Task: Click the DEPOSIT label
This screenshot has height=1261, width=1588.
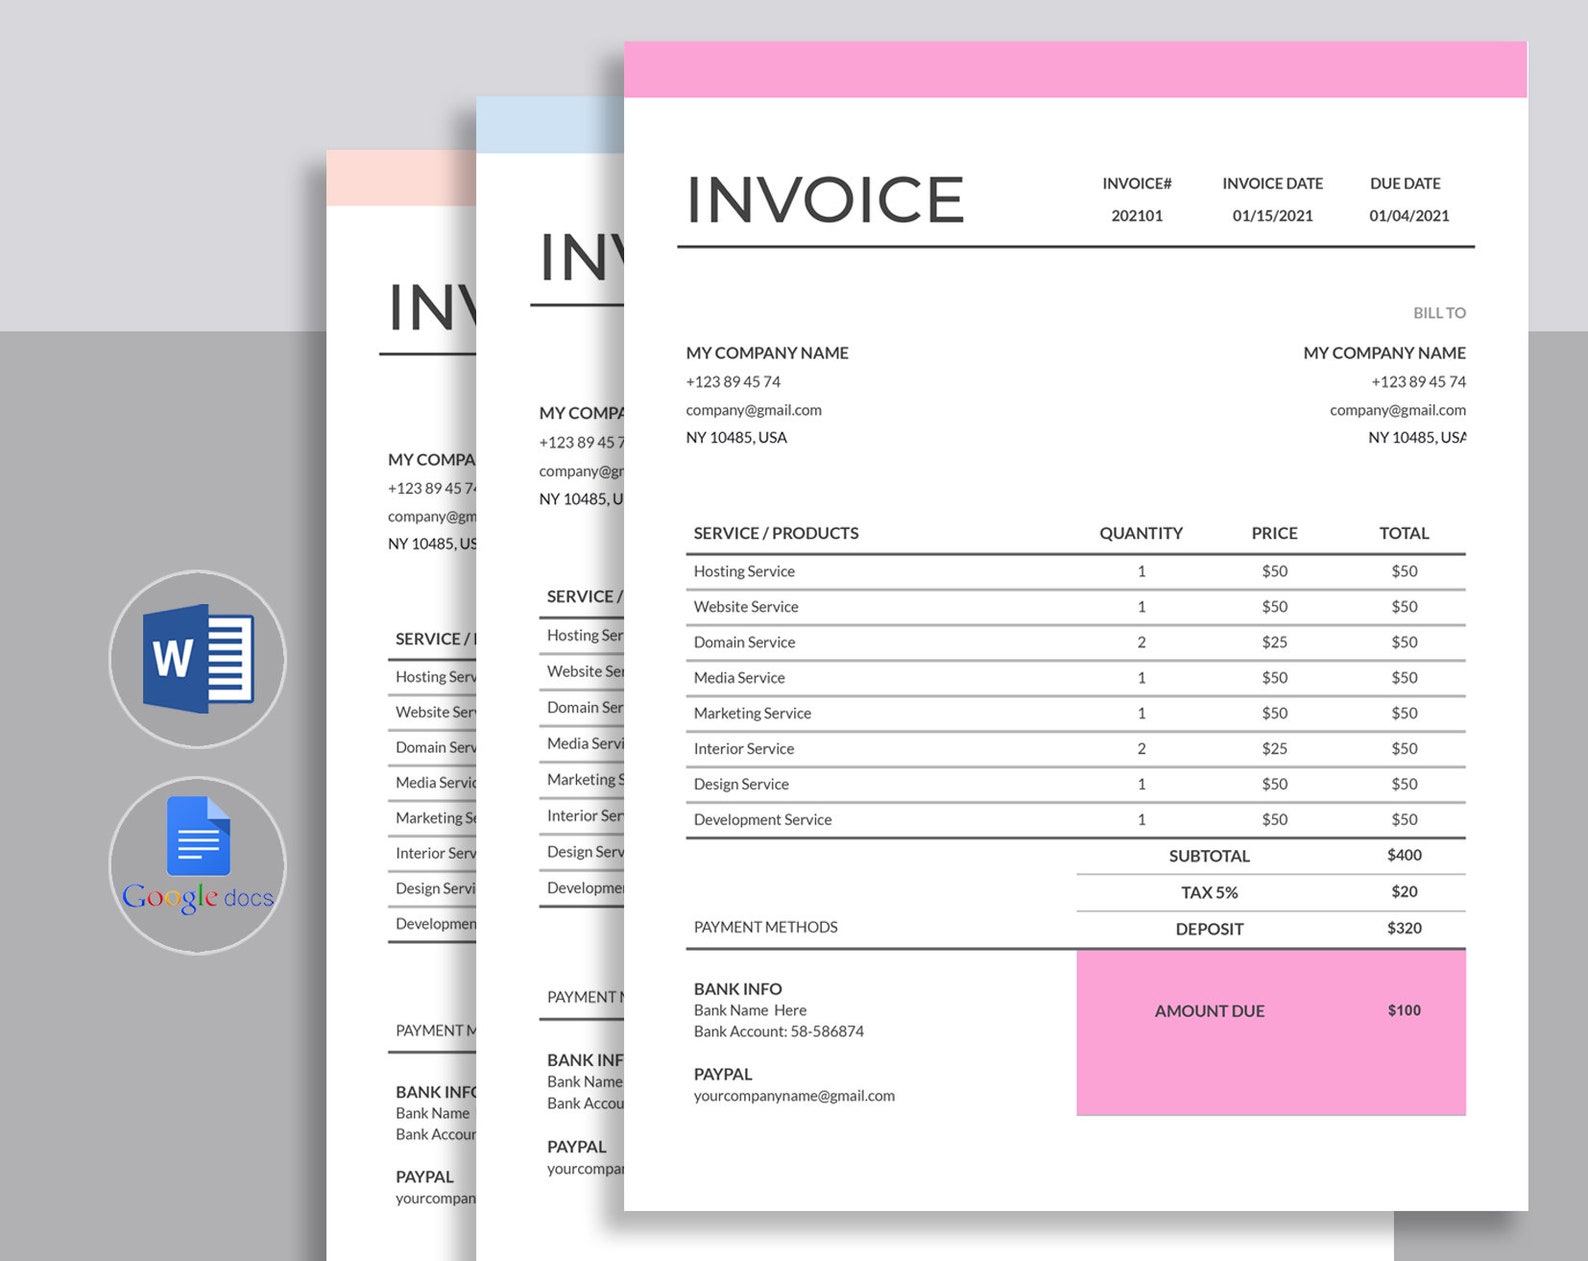Action: [1209, 929]
